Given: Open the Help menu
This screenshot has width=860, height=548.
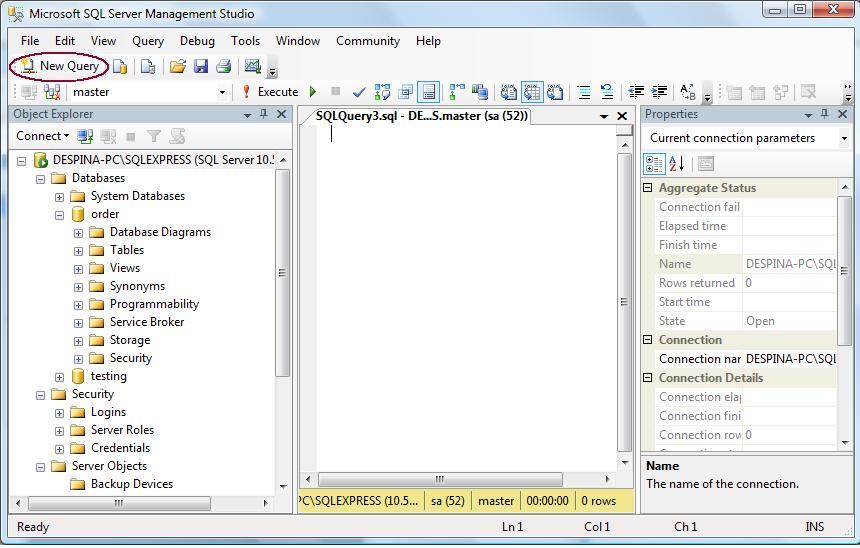Looking at the screenshot, I should [x=428, y=41].
